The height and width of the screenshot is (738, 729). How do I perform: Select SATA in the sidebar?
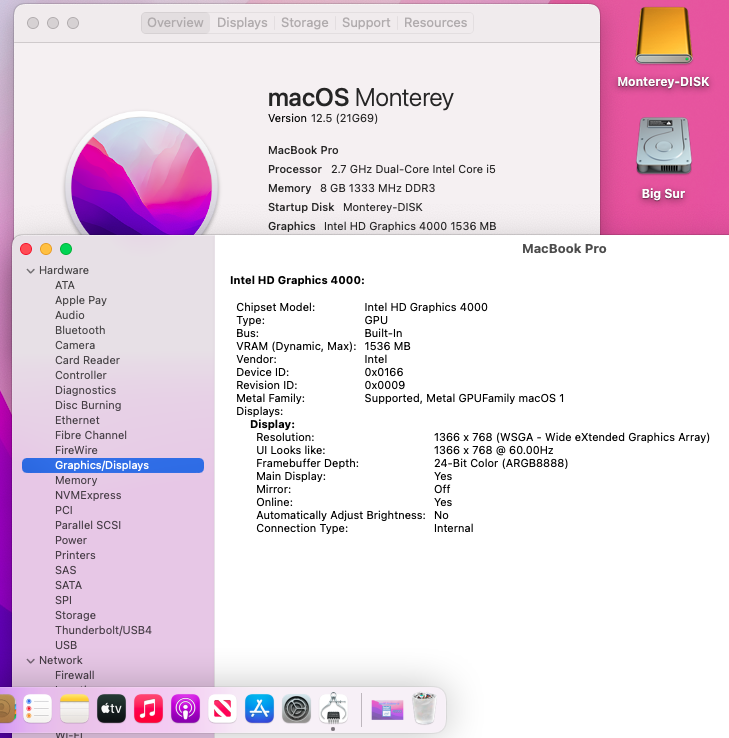[x=69, y=586]
